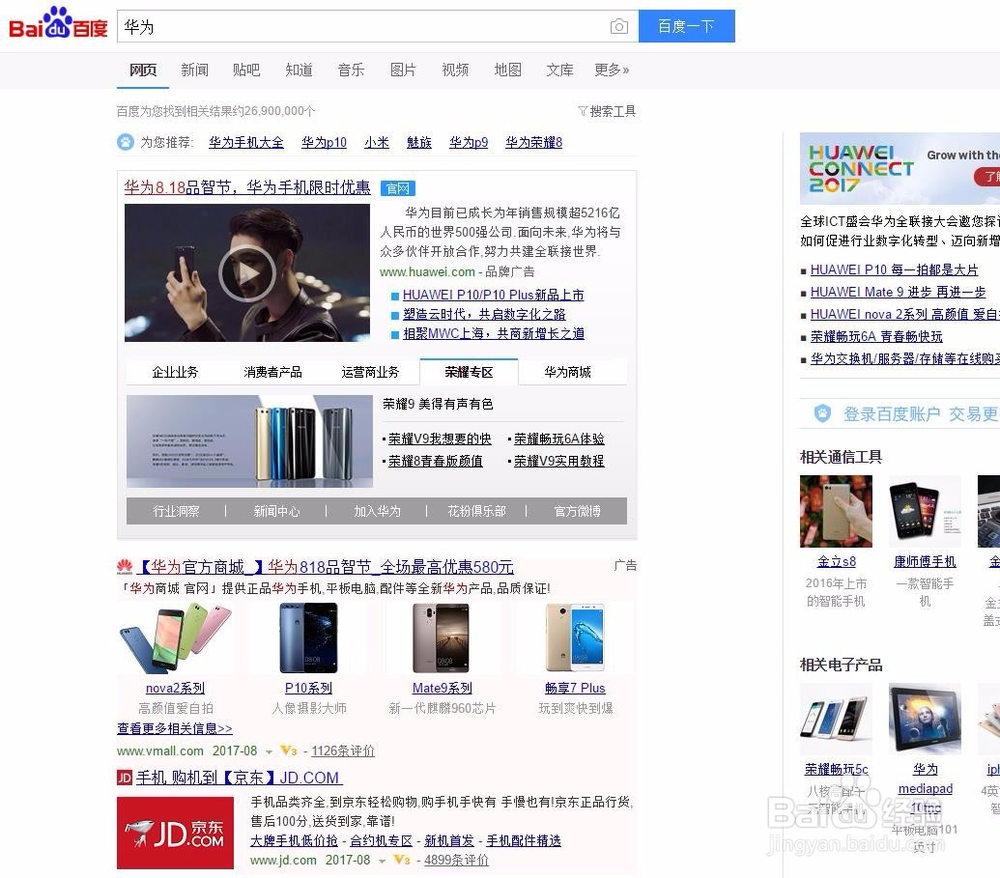Image resolution: width=1000 pixels, height=878 pixels.
Task: Click the 荣耀9 phones banner image
Action: point(249,441)
